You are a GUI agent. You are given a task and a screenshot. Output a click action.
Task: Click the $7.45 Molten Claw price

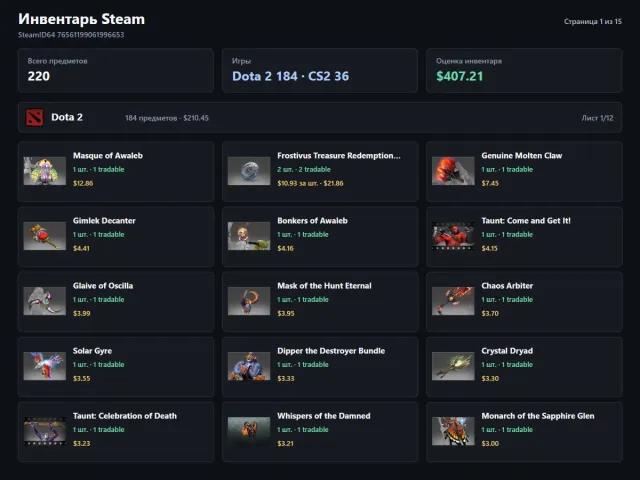tap(490, 183)
